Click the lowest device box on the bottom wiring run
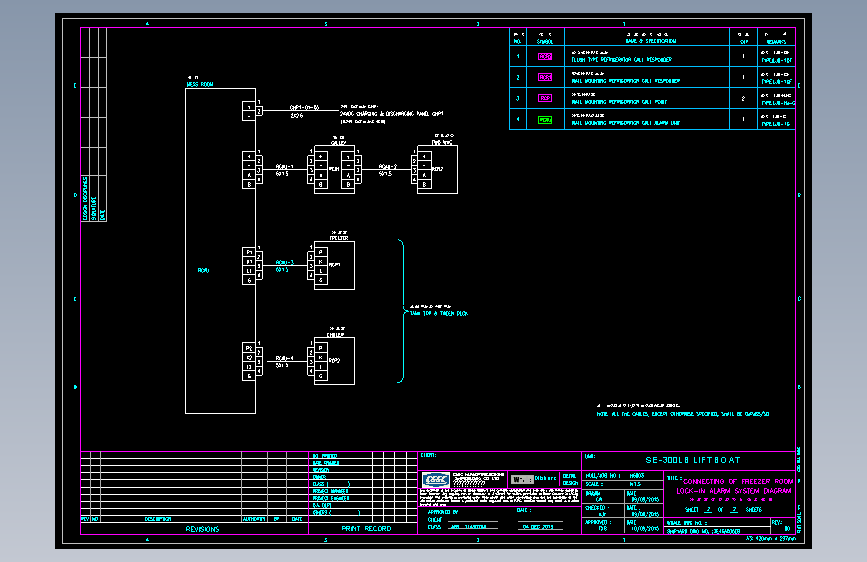Screen dimensions: 867x562 click(334, 361)
